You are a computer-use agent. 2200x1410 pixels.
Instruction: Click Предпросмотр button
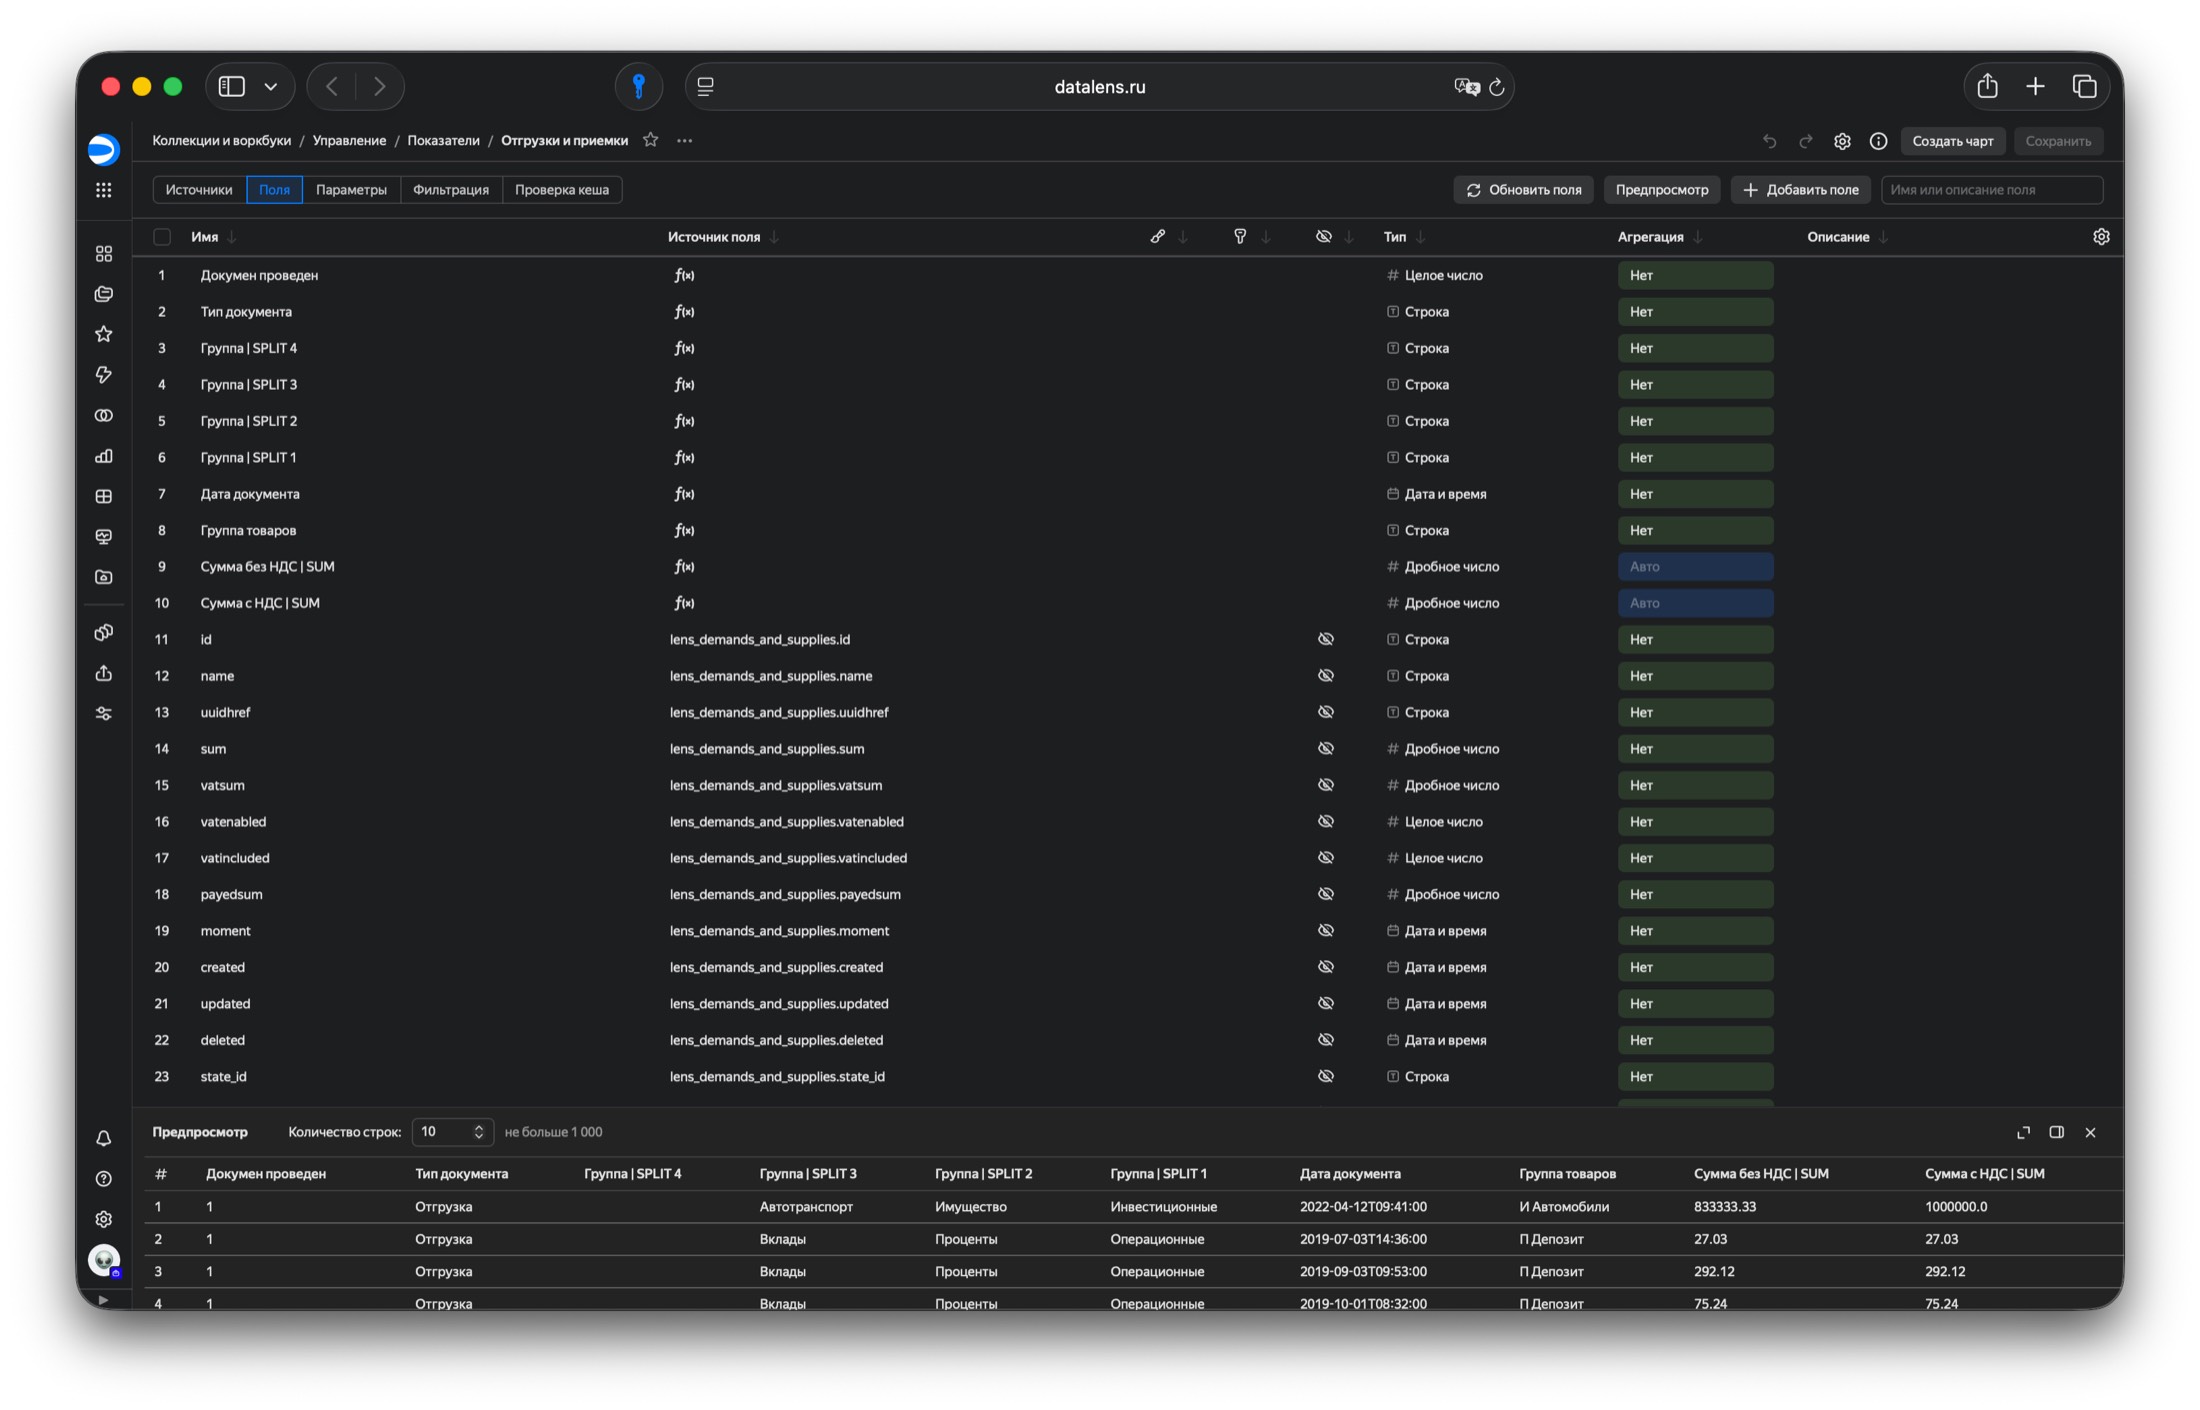[x=1662, y=190]
